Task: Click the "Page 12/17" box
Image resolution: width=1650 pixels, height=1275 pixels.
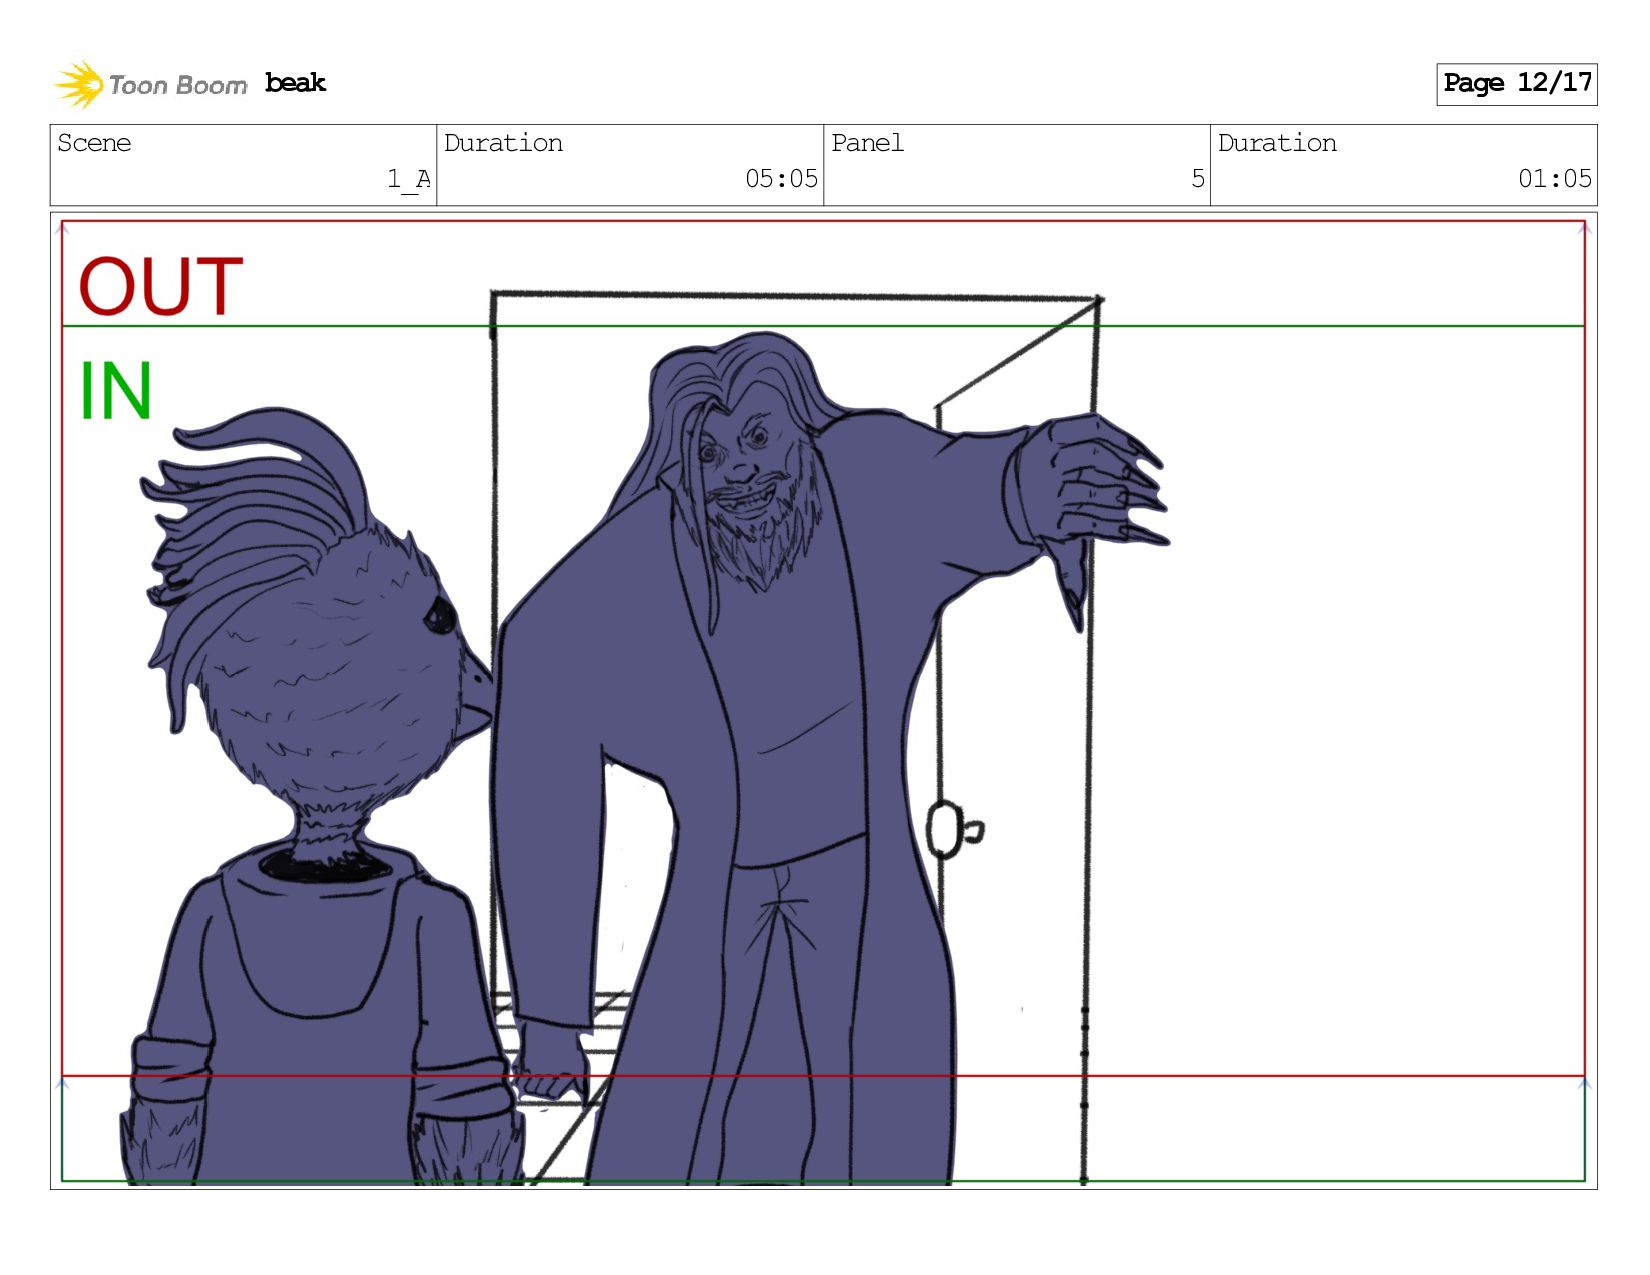Action: point(1516,84)
